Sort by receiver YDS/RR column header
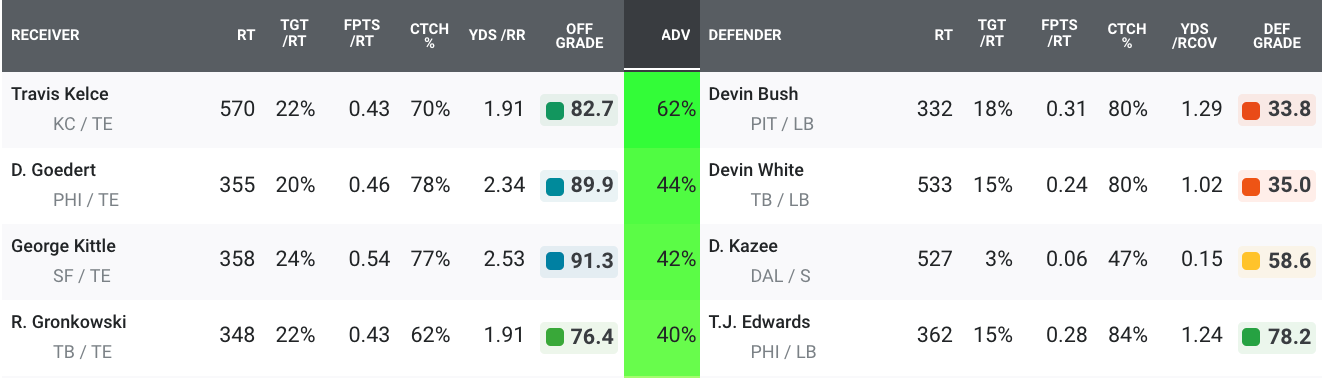 click(497, 35)
